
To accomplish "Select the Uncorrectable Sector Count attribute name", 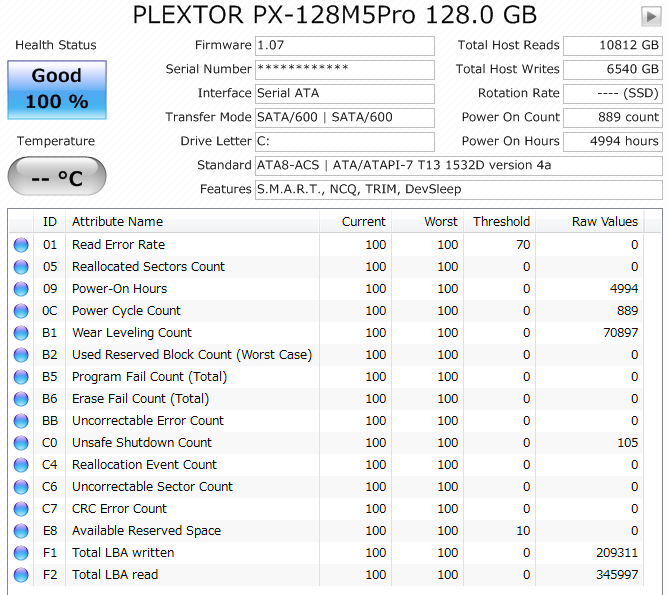I will coord(152,487).
